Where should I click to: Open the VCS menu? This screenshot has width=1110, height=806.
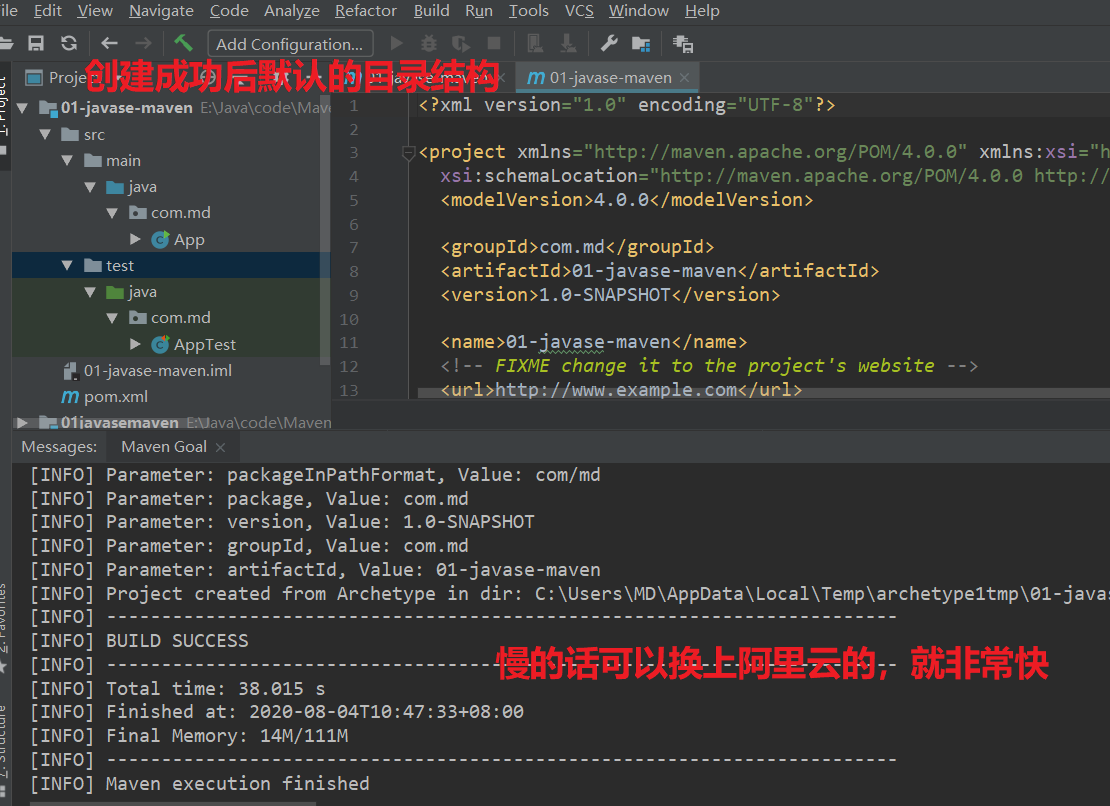579,11
